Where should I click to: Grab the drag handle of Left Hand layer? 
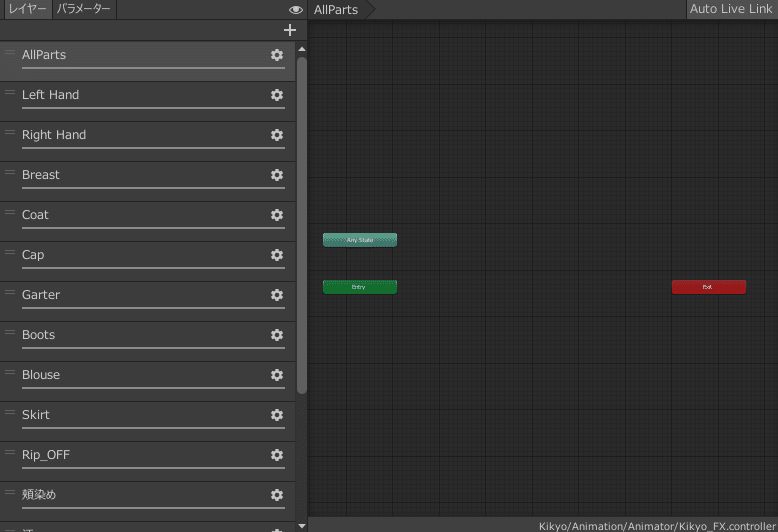10,93
